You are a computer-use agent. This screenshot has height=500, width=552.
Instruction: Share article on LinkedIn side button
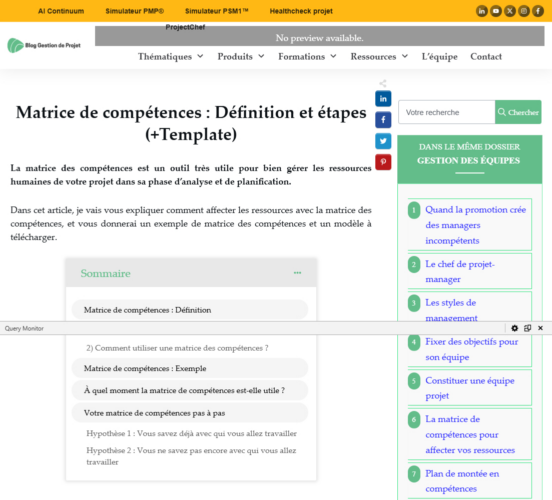[x=383, y=99]
